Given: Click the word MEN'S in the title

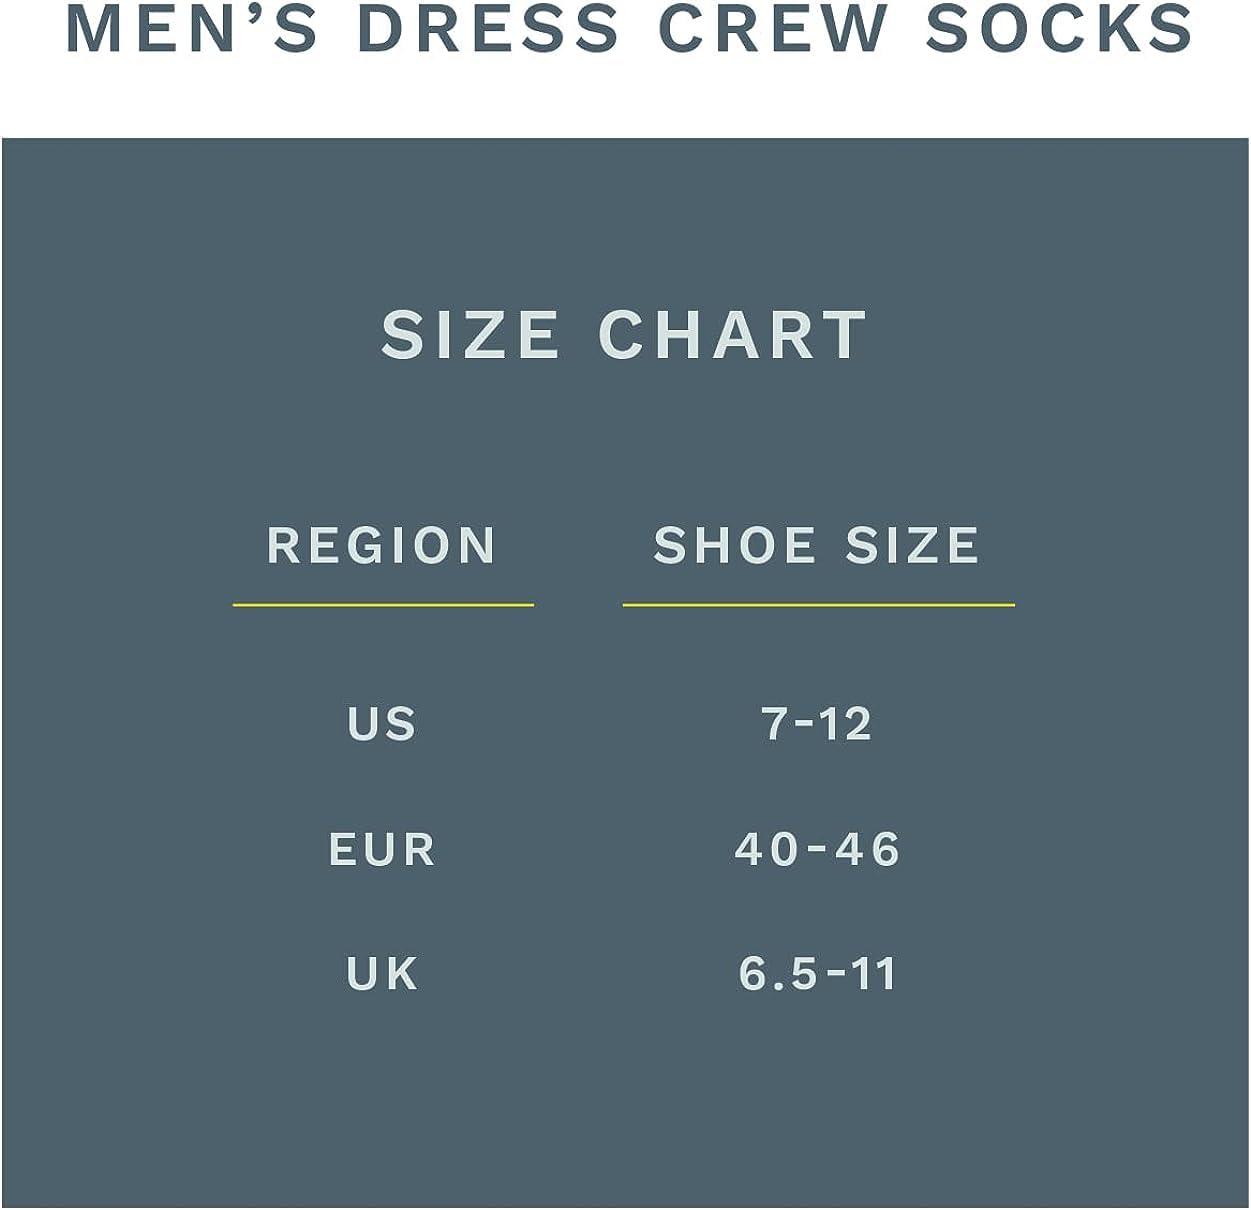Looking at the screenshot, I should pos(192,29).
